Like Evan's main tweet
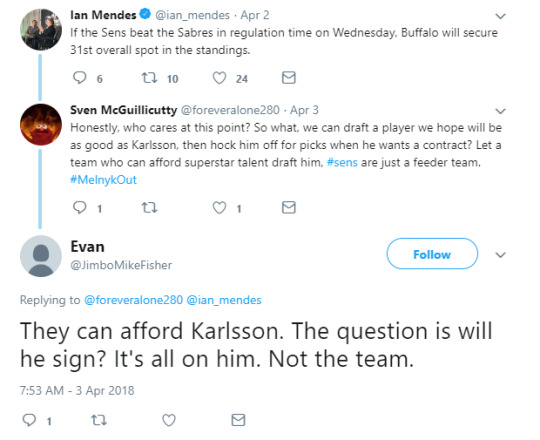Screen dimensions: 540x440 tap(169, 420)
